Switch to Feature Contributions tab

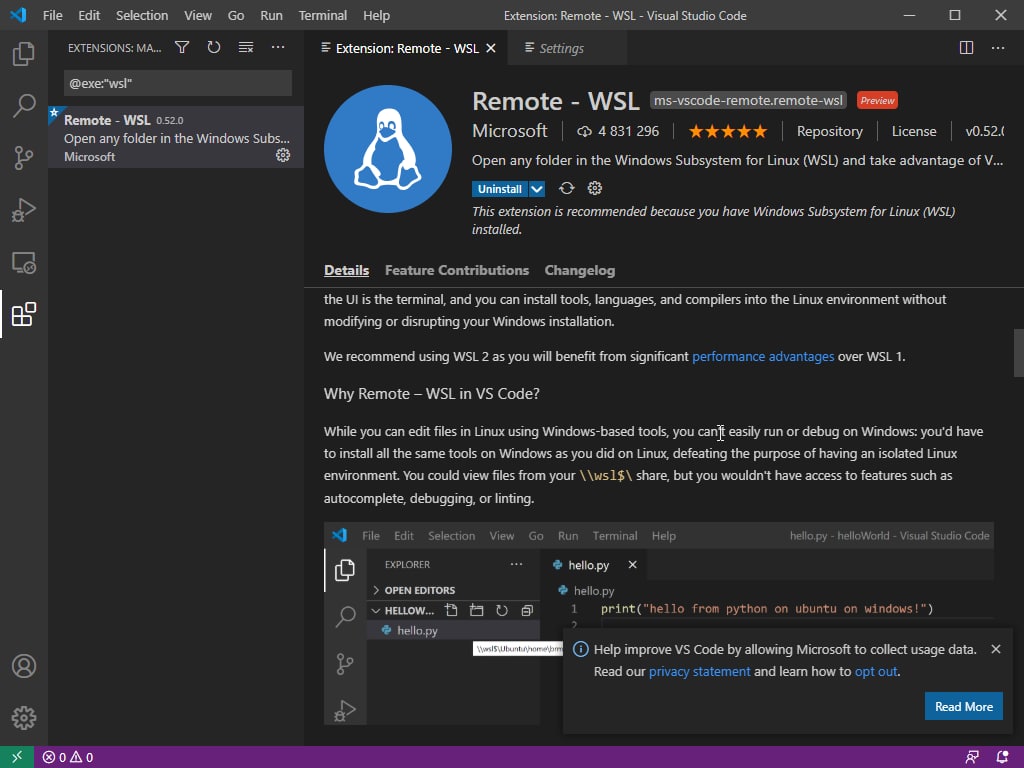click(456, 270)
